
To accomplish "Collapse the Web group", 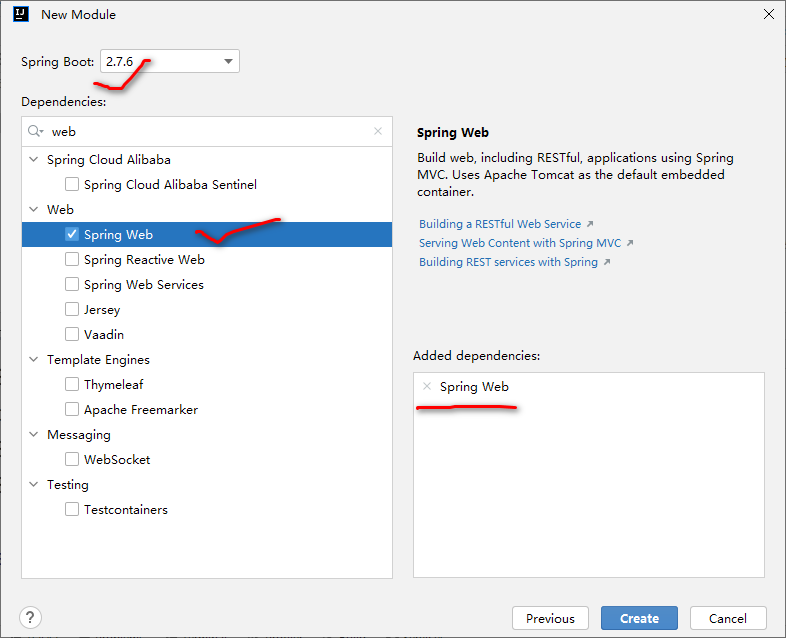I will [x=34, y=209].
